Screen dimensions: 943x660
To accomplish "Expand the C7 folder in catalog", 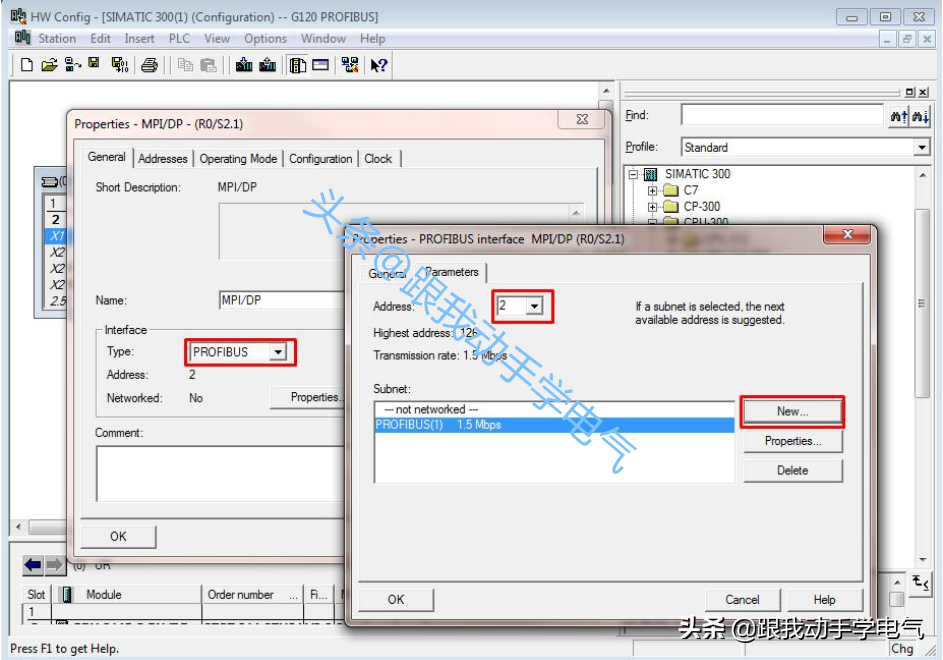I will pos(653,190).
